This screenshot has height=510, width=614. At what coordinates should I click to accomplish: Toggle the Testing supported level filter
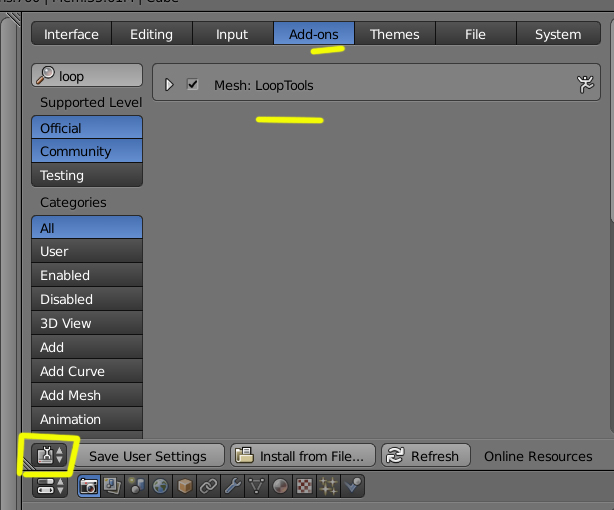pos(87,175)
